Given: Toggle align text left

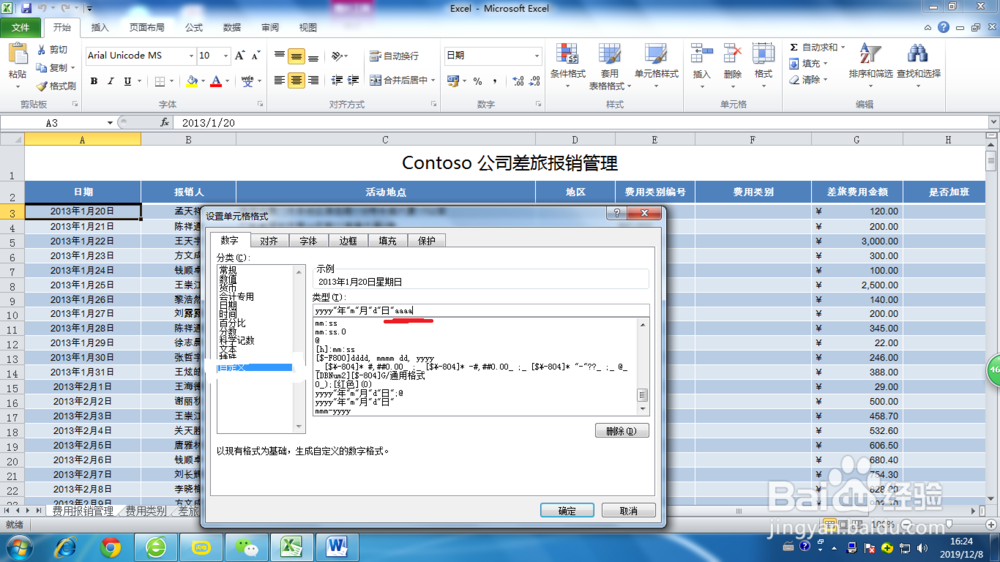Looking at the screenshot, I should coord(279,80).
